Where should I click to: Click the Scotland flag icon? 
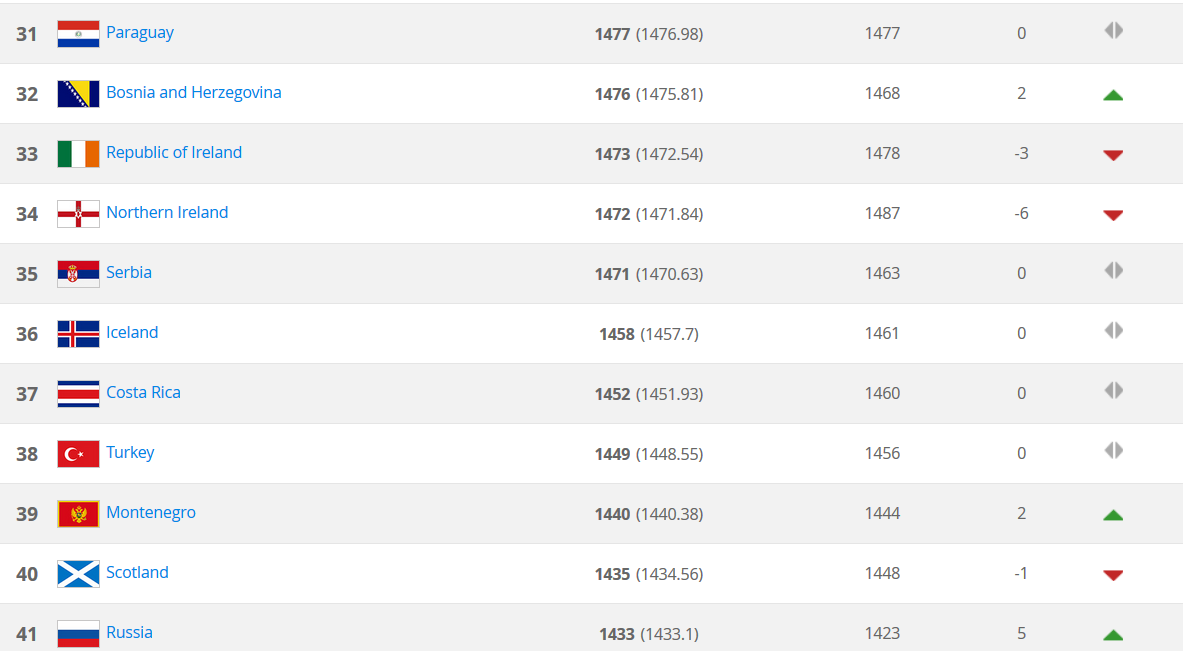[78, 574]
